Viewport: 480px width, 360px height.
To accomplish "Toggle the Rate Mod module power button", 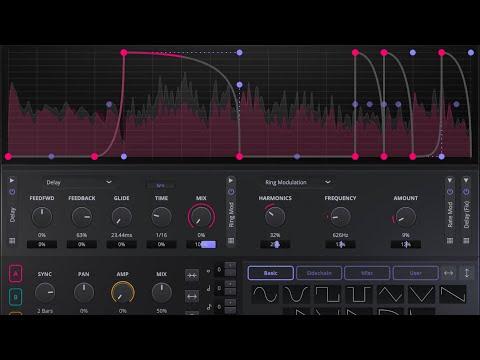I will pyautogui.click(x=450, y=192).
